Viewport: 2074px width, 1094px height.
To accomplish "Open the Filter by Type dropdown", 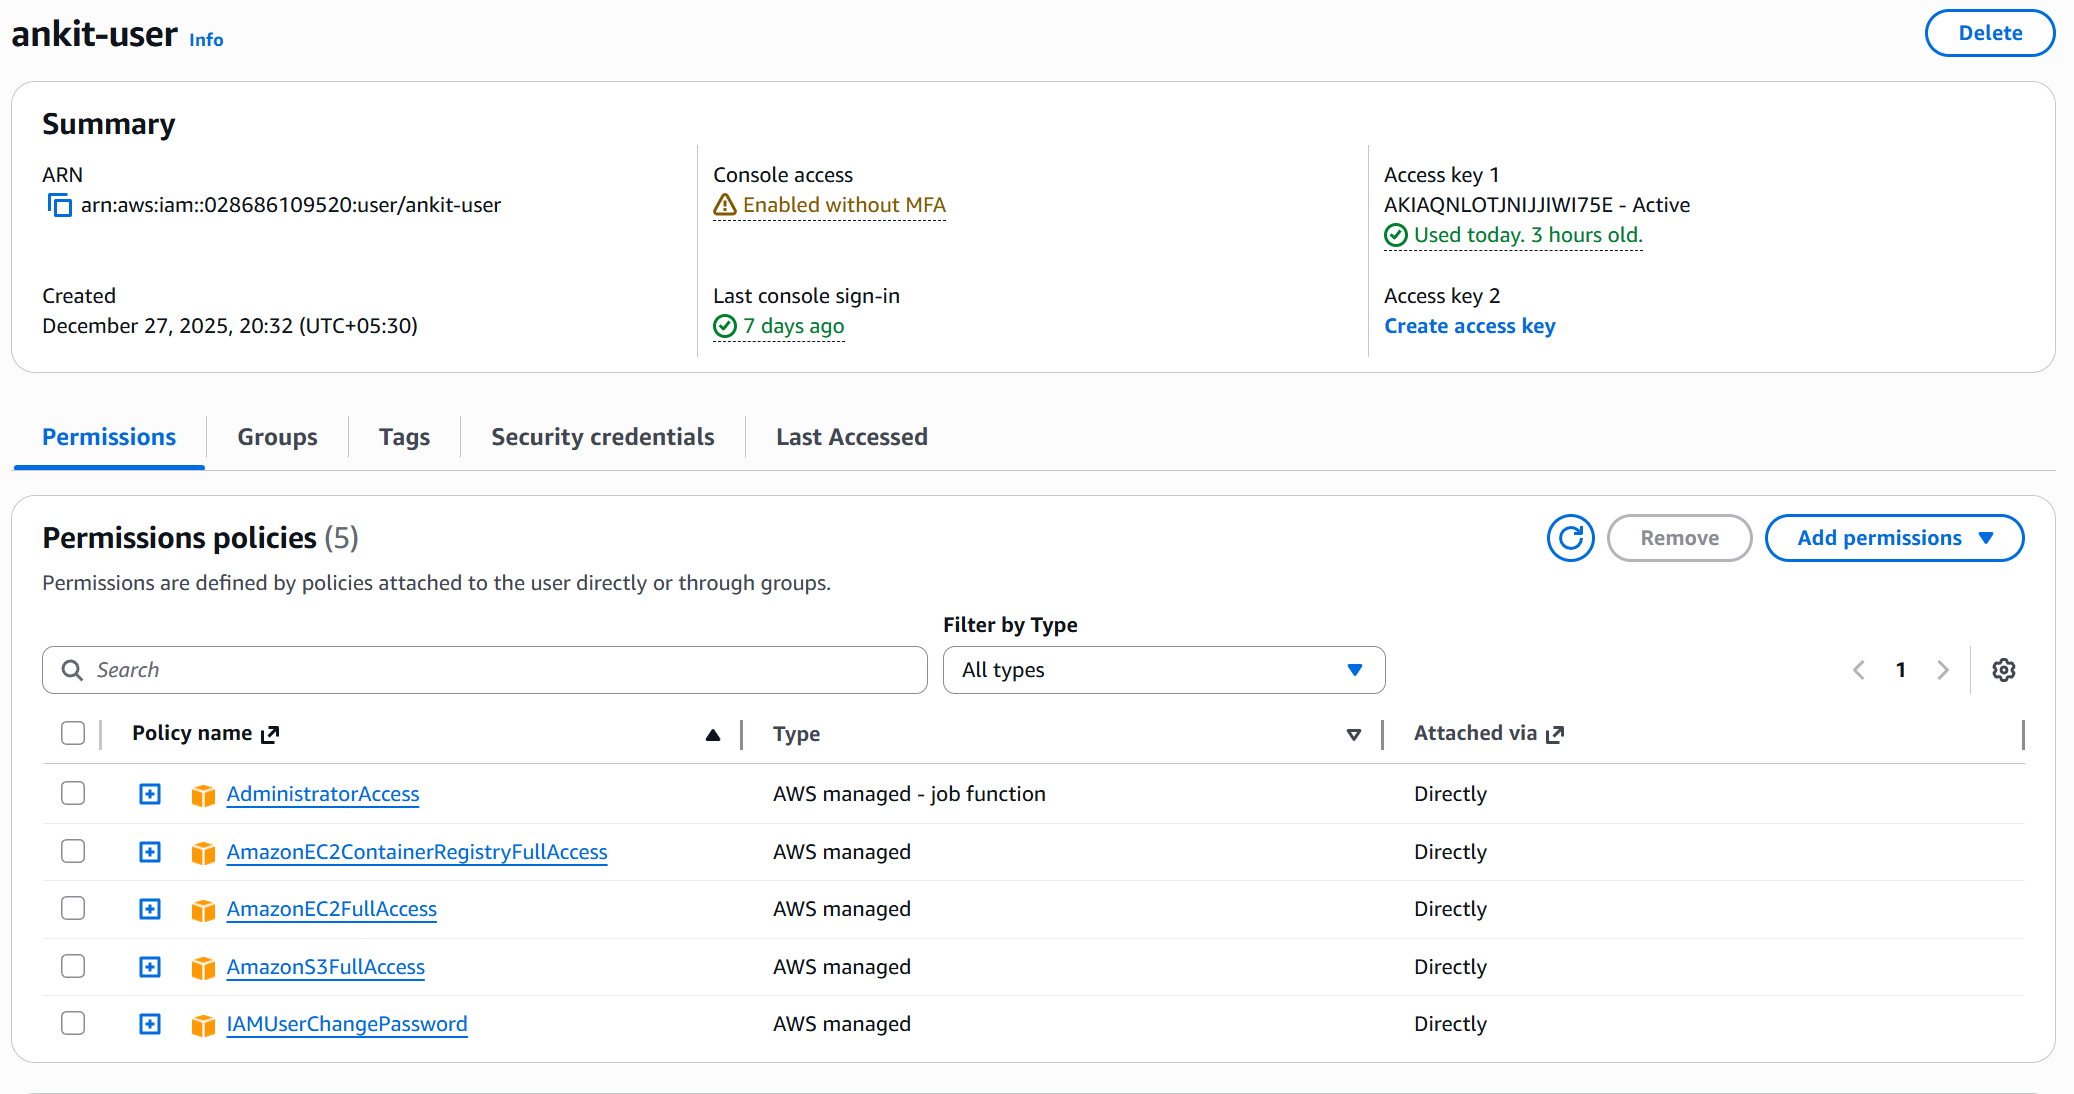I will [x=1164, y=670].
